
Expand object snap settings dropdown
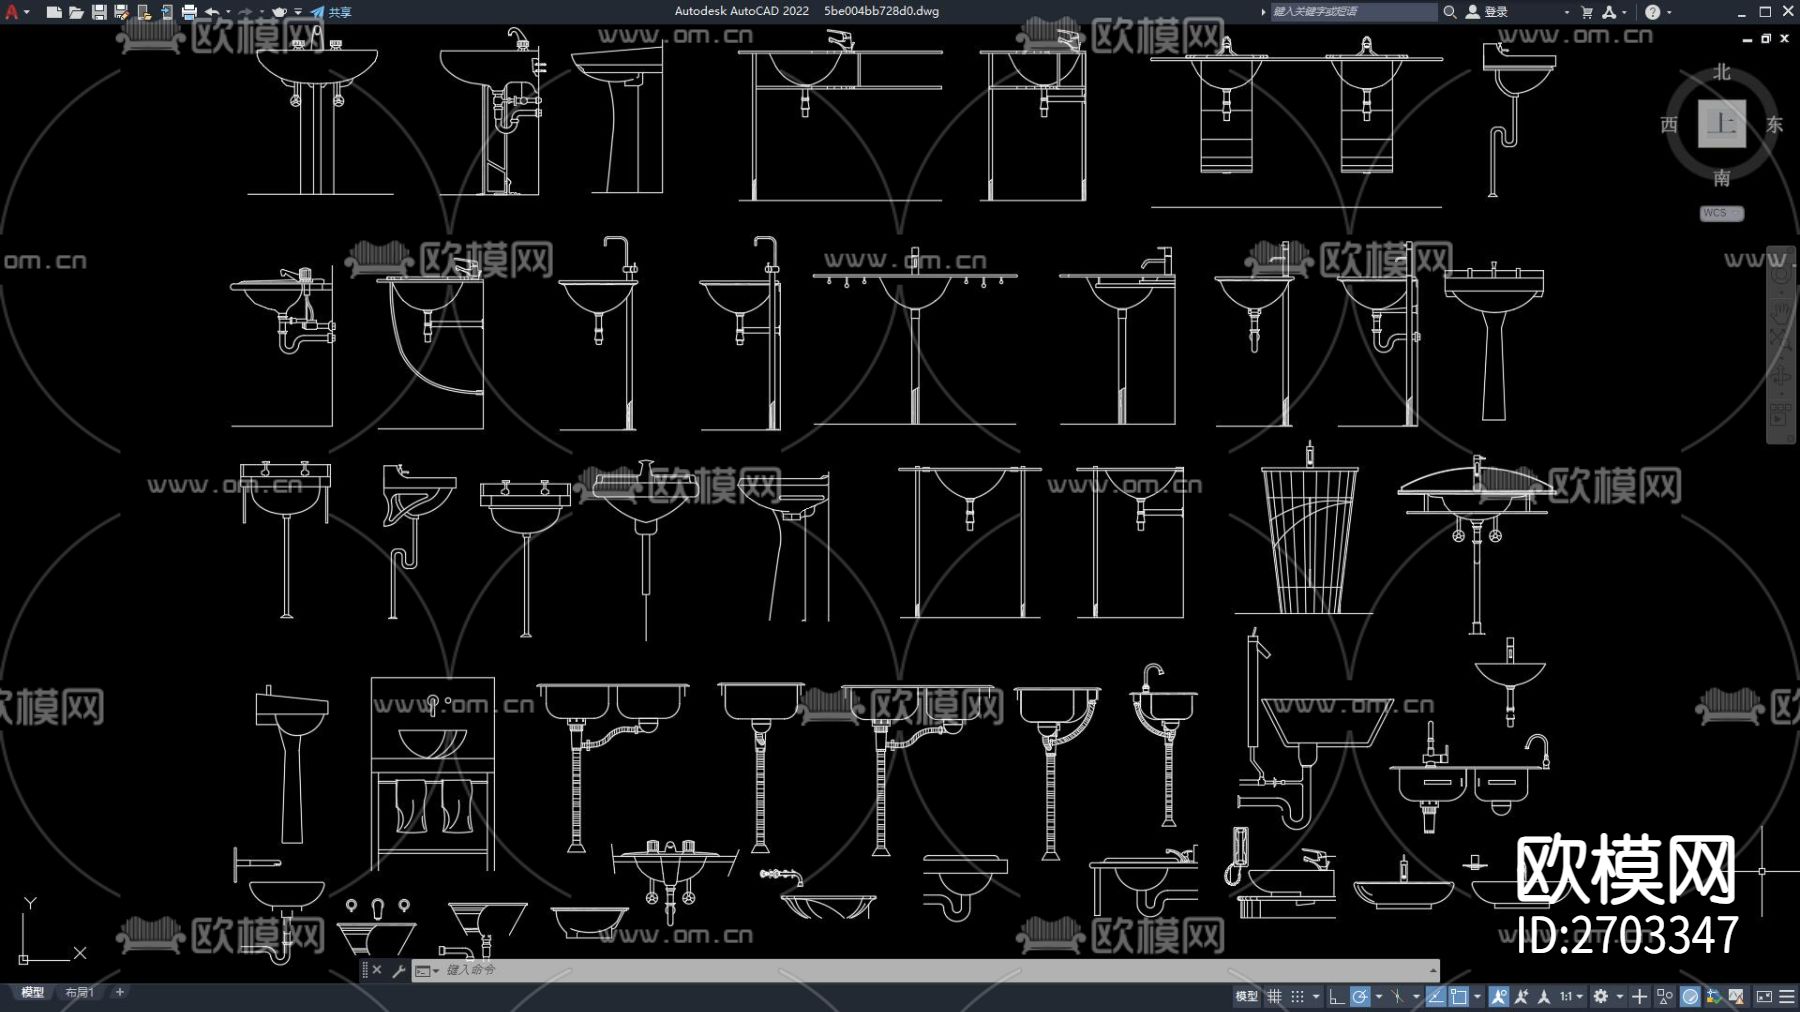pyautogui.click(x=1477, y=996)
